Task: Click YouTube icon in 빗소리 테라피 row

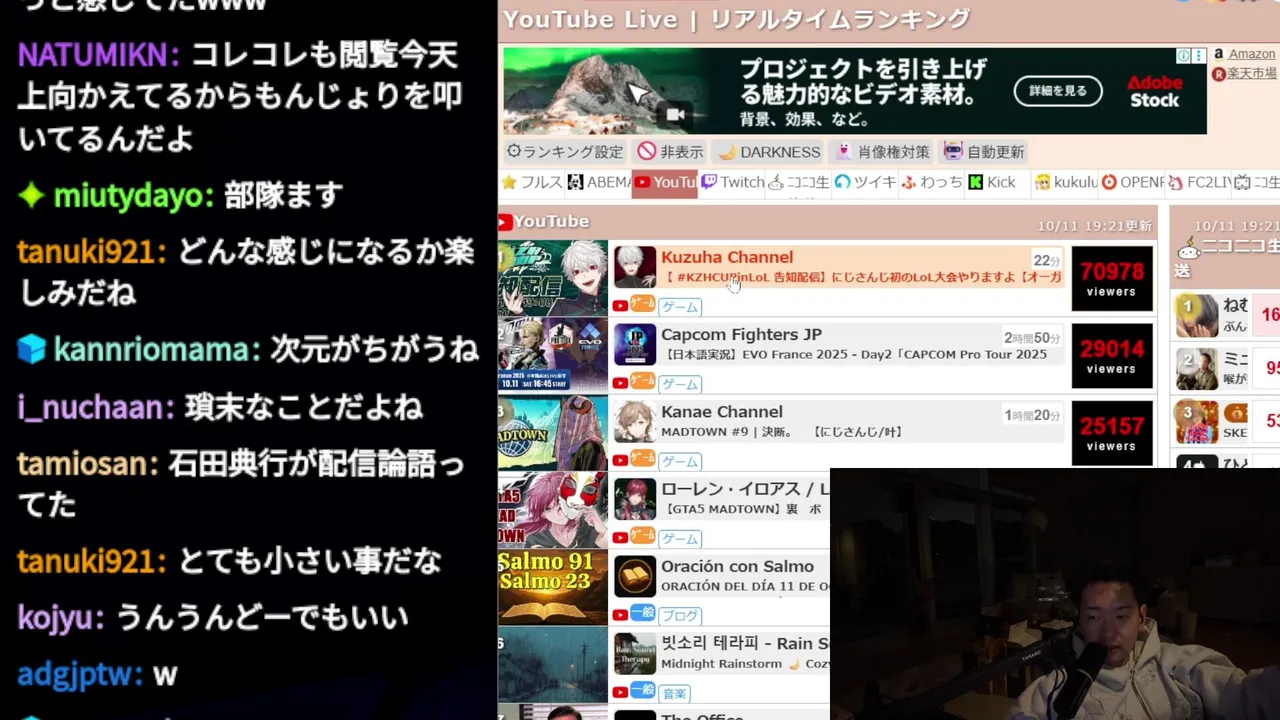Action: pyautogui.click(x=620, y=692)
